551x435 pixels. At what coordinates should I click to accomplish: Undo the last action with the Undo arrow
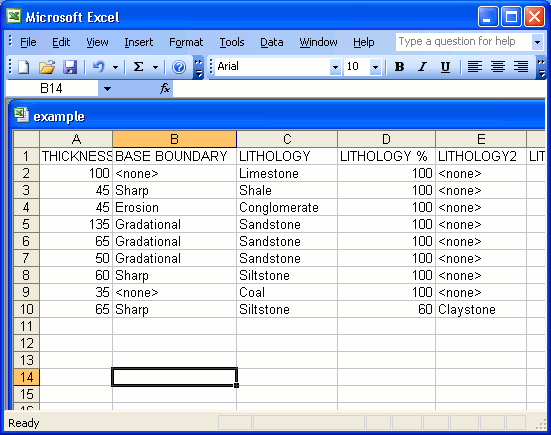tap(99, 67)
